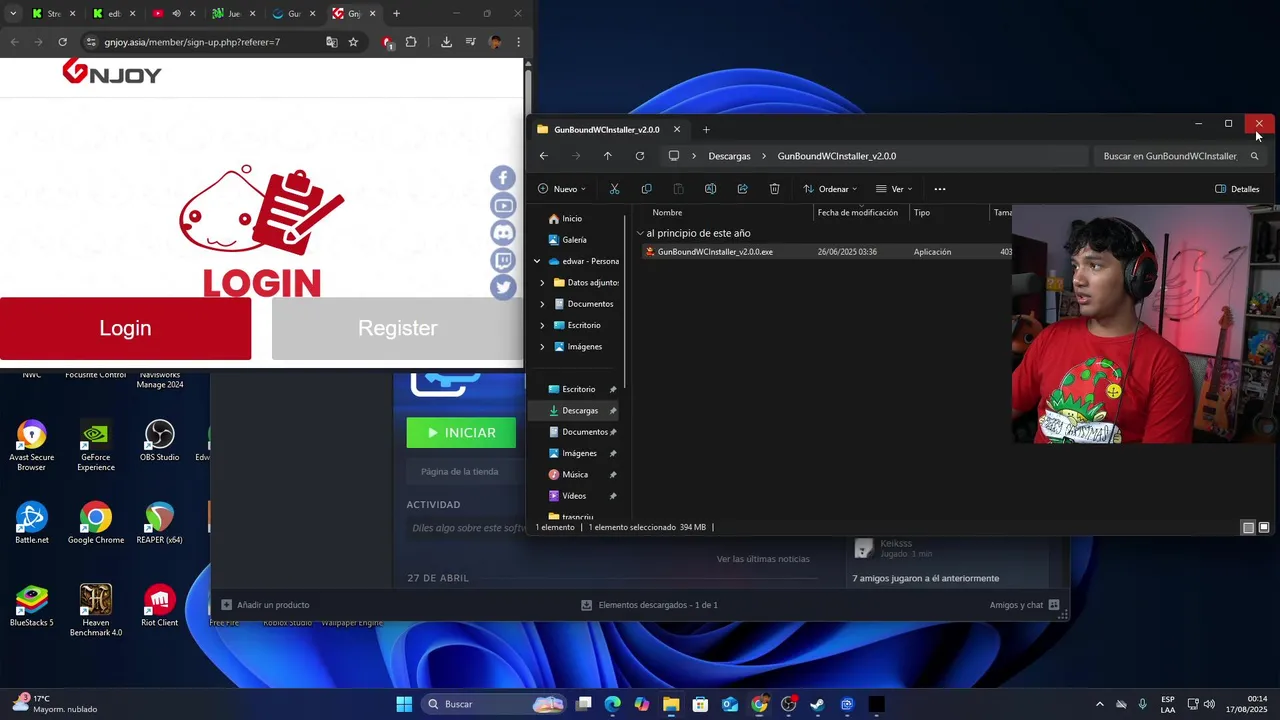Click the translate page icon in address bar
The width and height of the screenshot is (1280, 720).
point(331,42)
